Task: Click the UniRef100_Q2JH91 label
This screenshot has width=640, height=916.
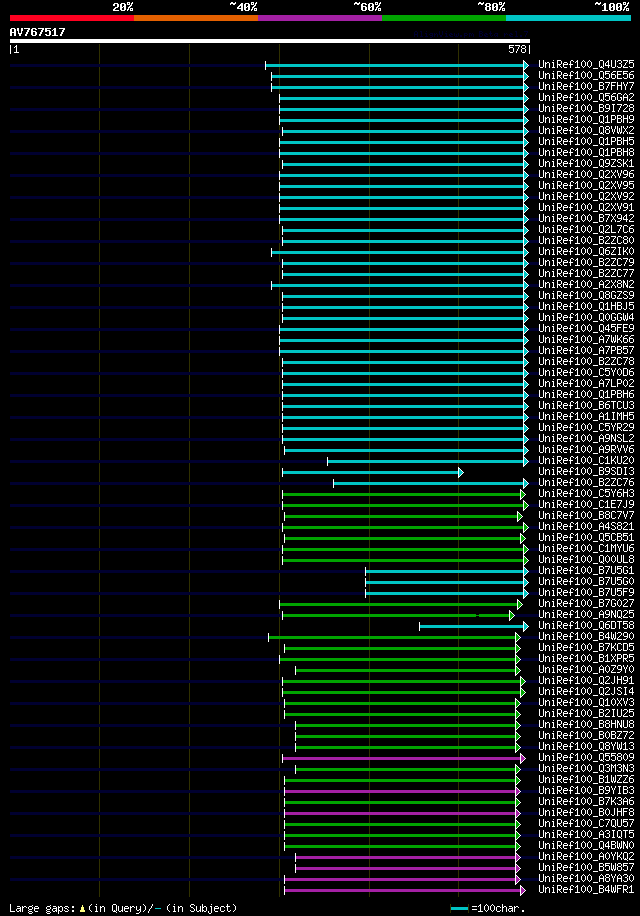Action: (x=586, y=681)
